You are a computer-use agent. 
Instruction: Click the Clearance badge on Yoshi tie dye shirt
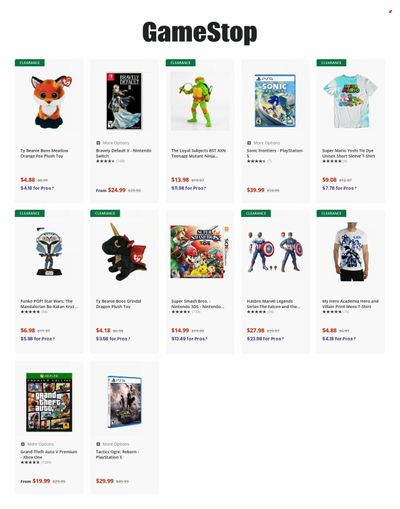click(x=331, y=63)
